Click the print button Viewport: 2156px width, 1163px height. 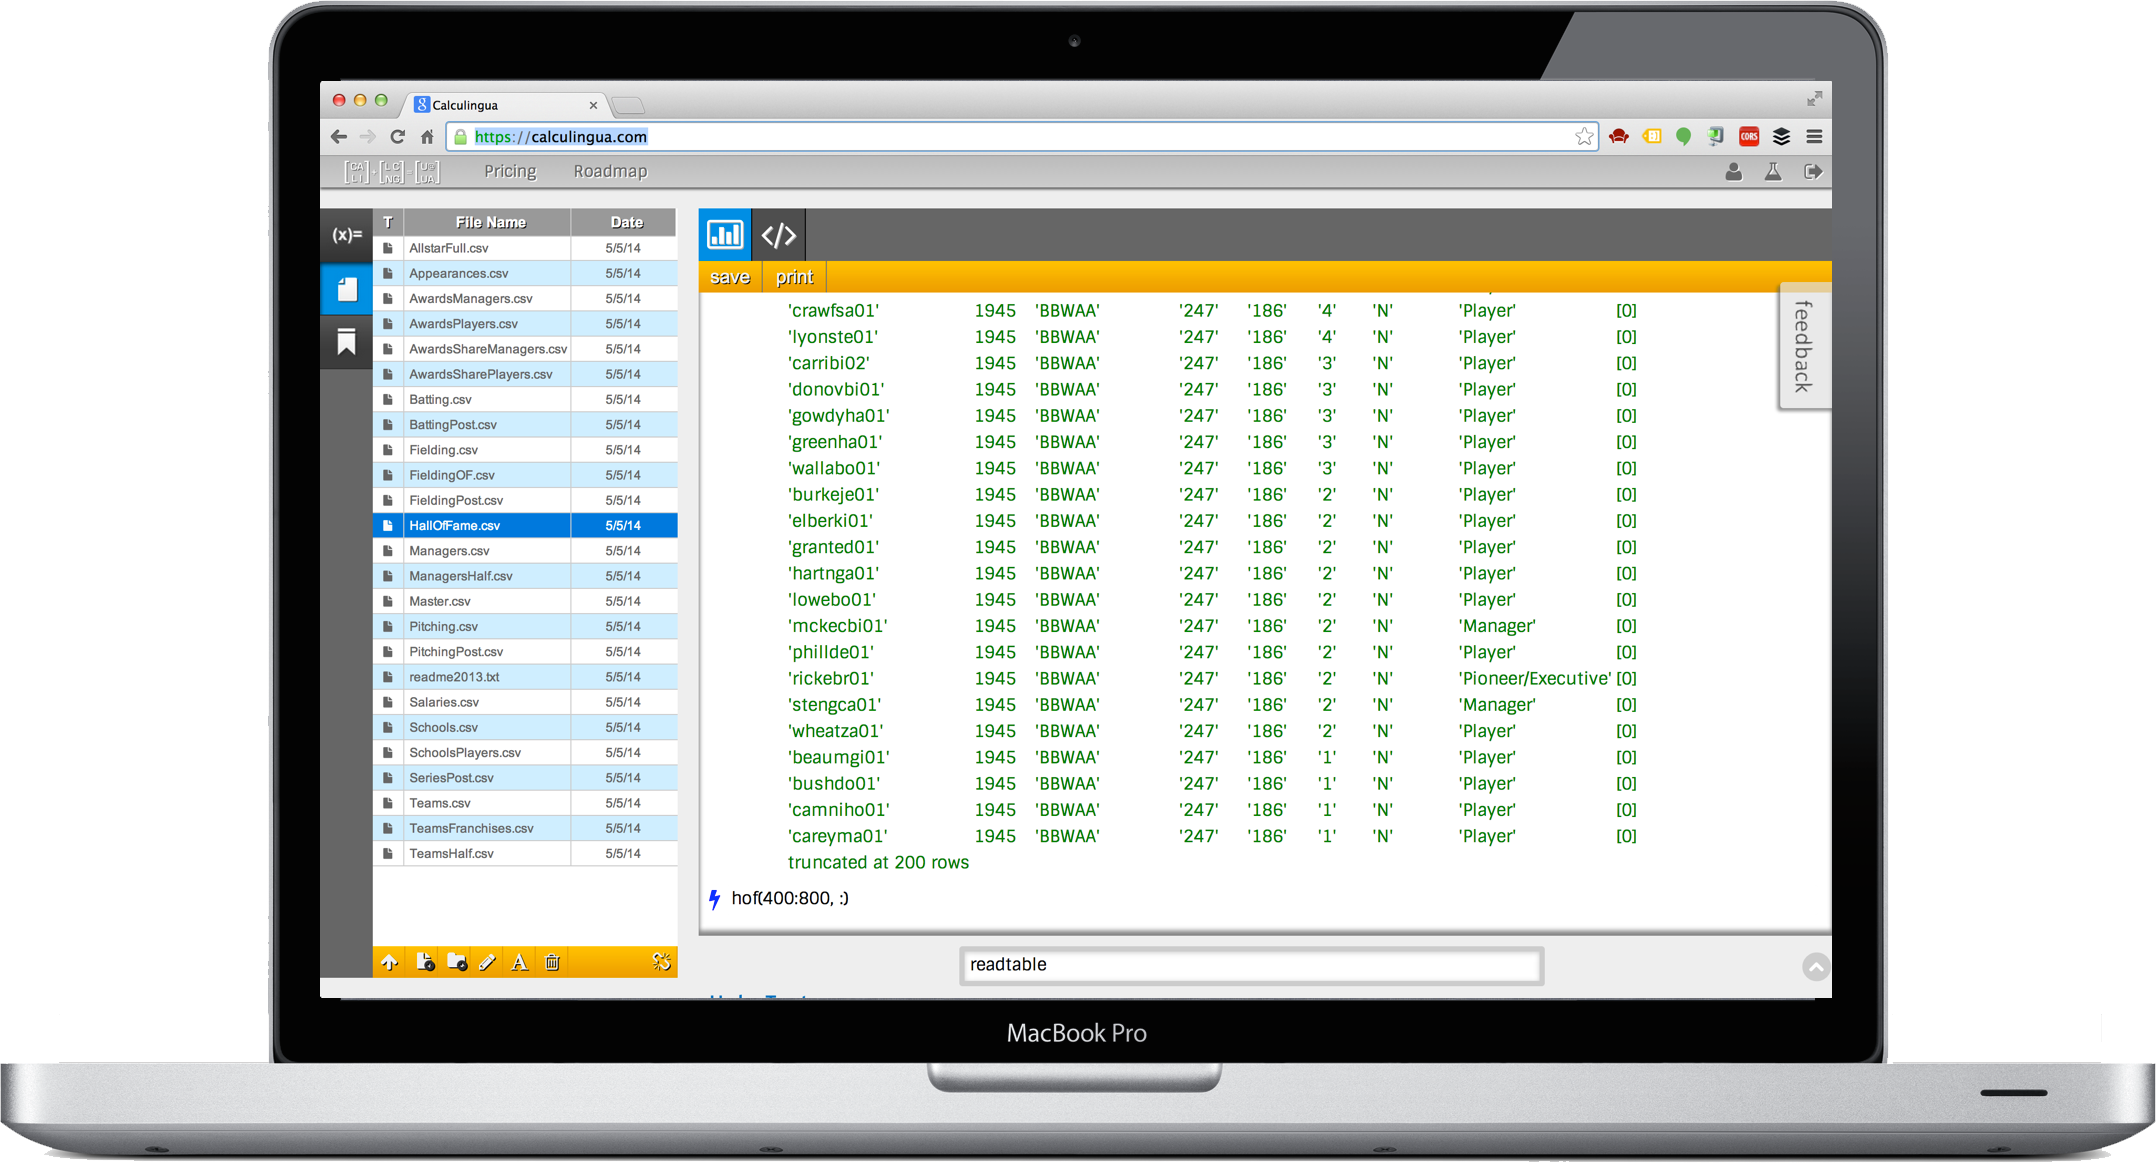(795, 277)
